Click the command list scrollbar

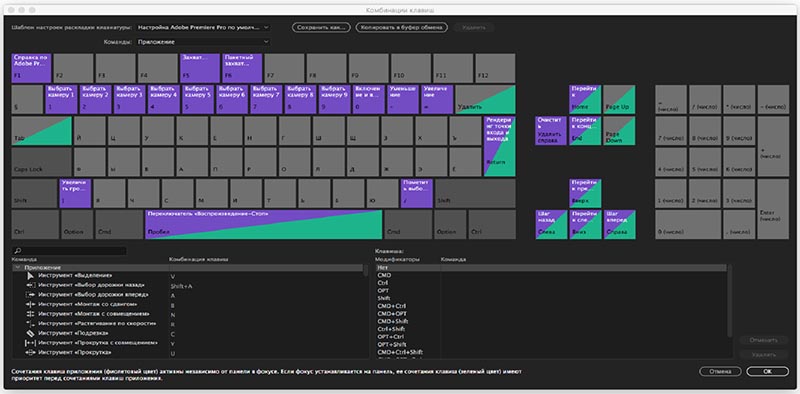[x=365, y=270]
